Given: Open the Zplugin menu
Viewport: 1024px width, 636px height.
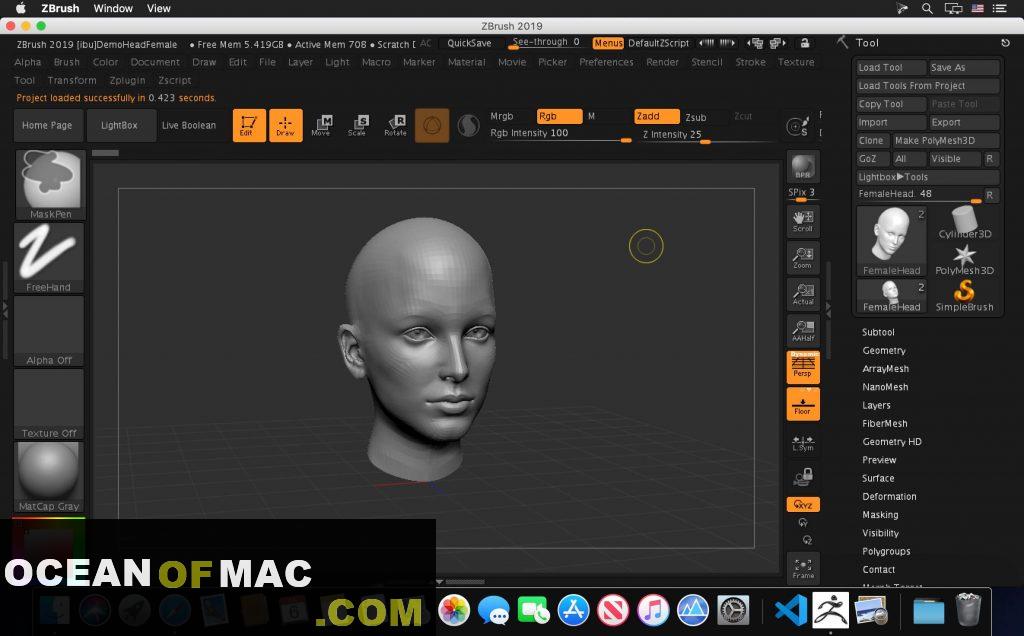Looking at the screenshot, I should 127,80.
